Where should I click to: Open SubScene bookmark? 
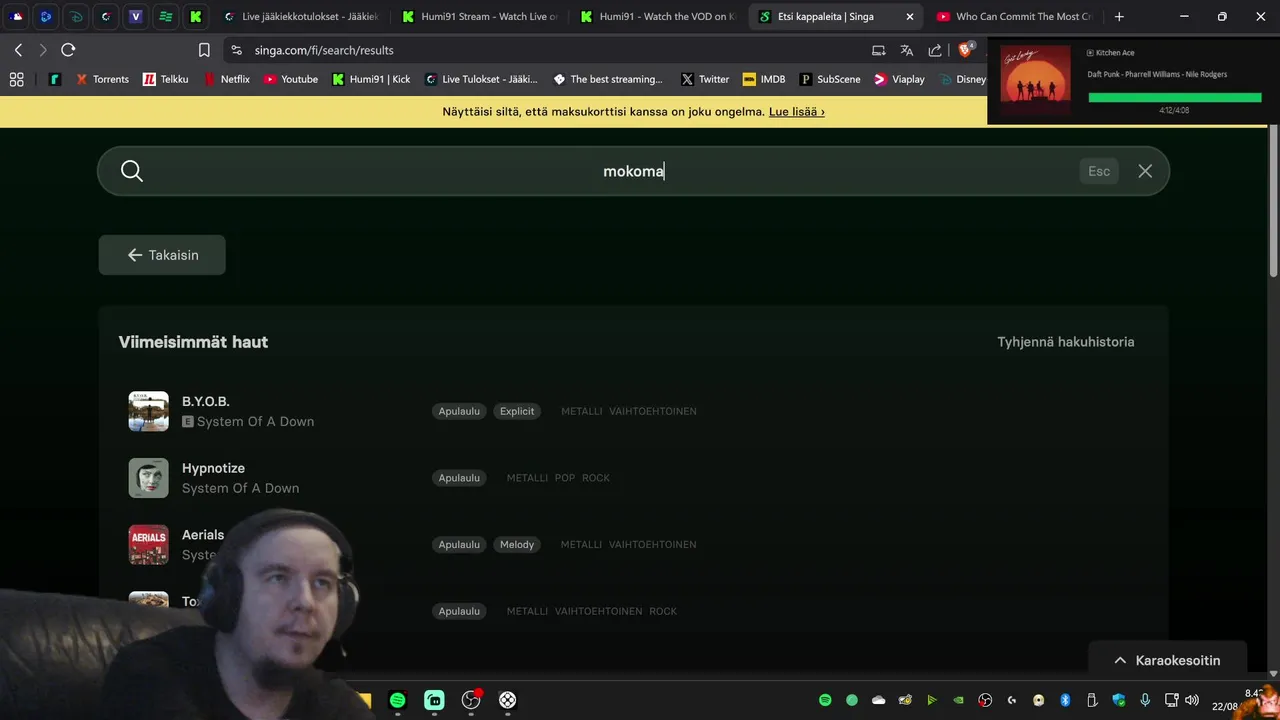(x=830, y=79)
